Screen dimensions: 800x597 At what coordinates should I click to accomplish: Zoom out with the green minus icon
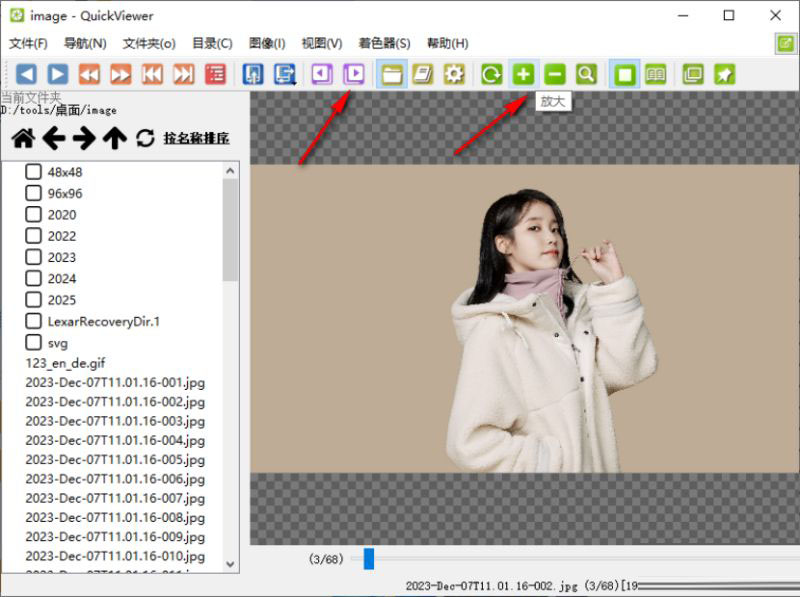point(555,74)
